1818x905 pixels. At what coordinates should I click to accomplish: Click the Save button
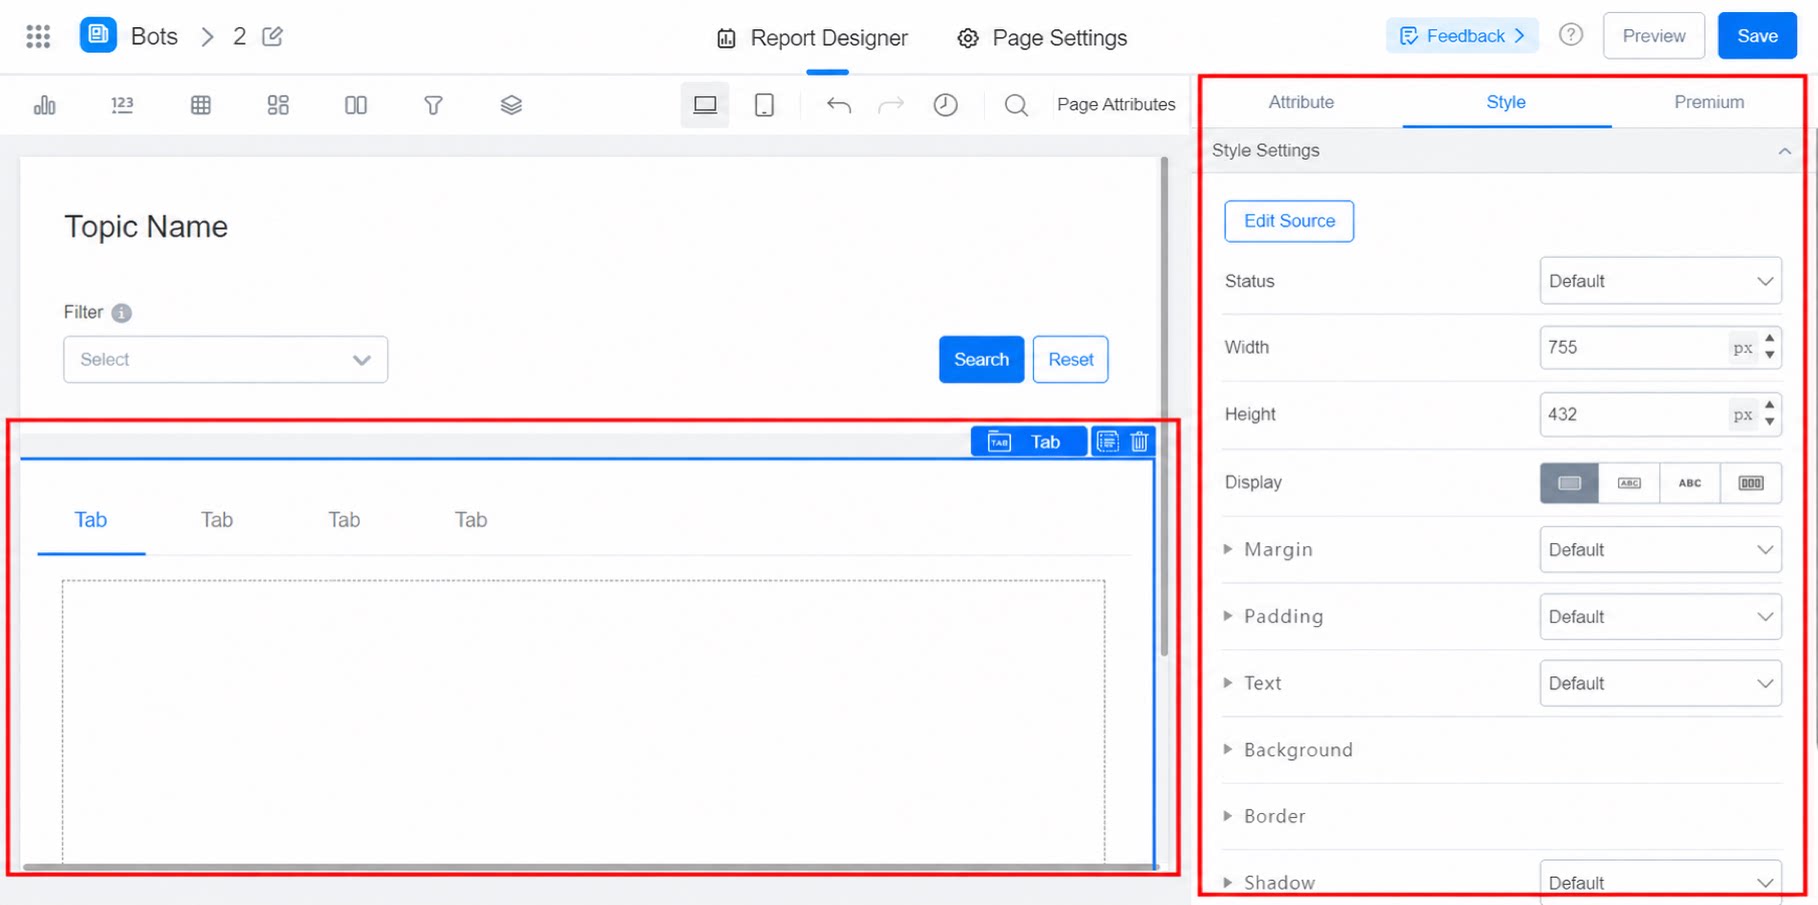pos(1757,36)
